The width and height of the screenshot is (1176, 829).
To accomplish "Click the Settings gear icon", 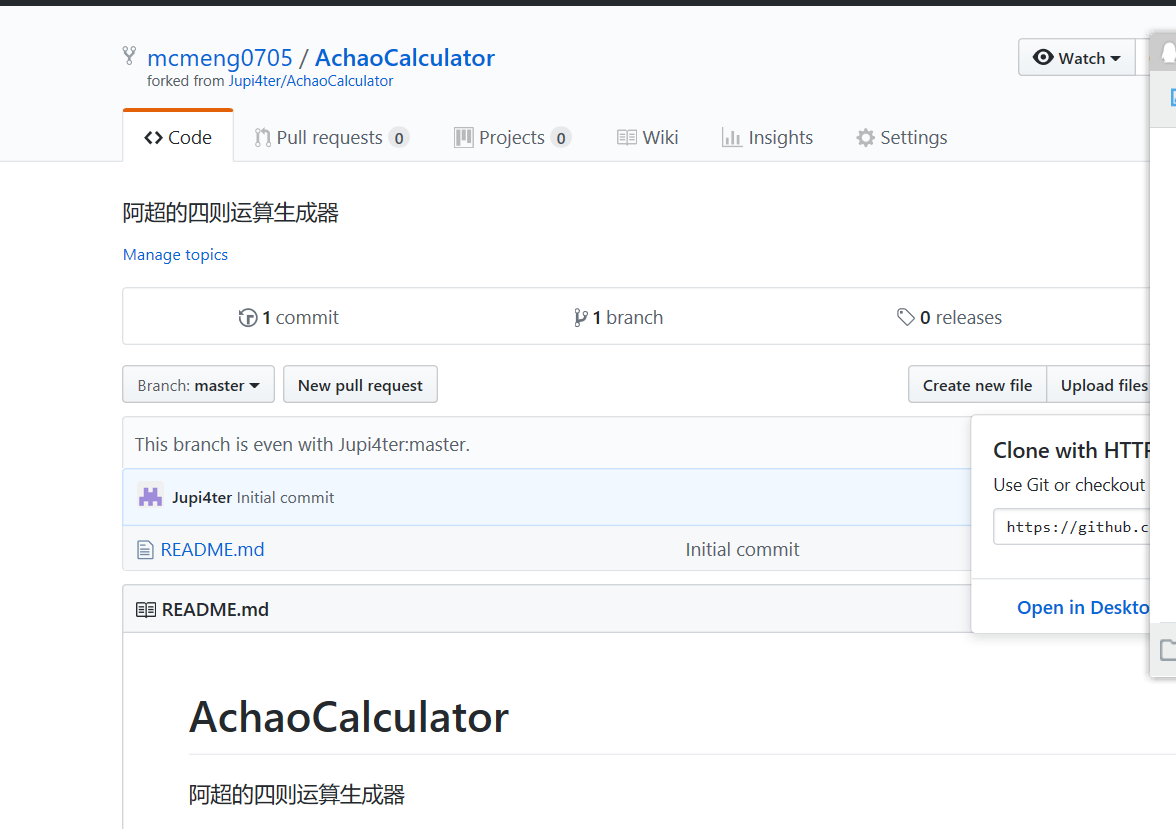I will (x=865, y=138).
